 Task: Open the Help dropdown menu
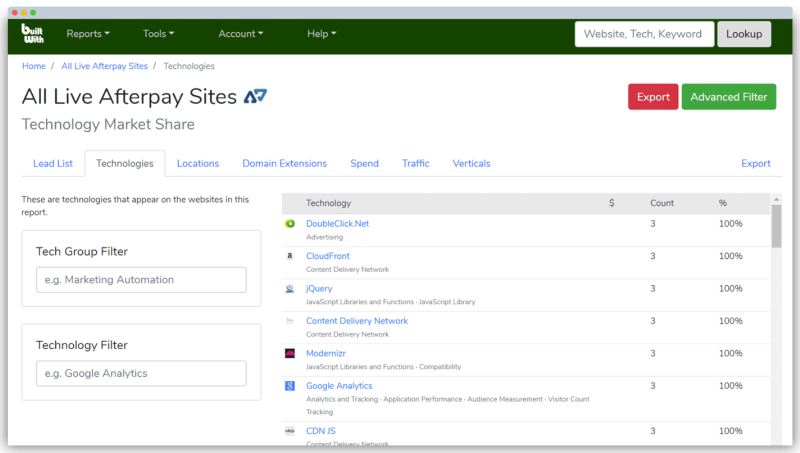click(x=321, y=34)
